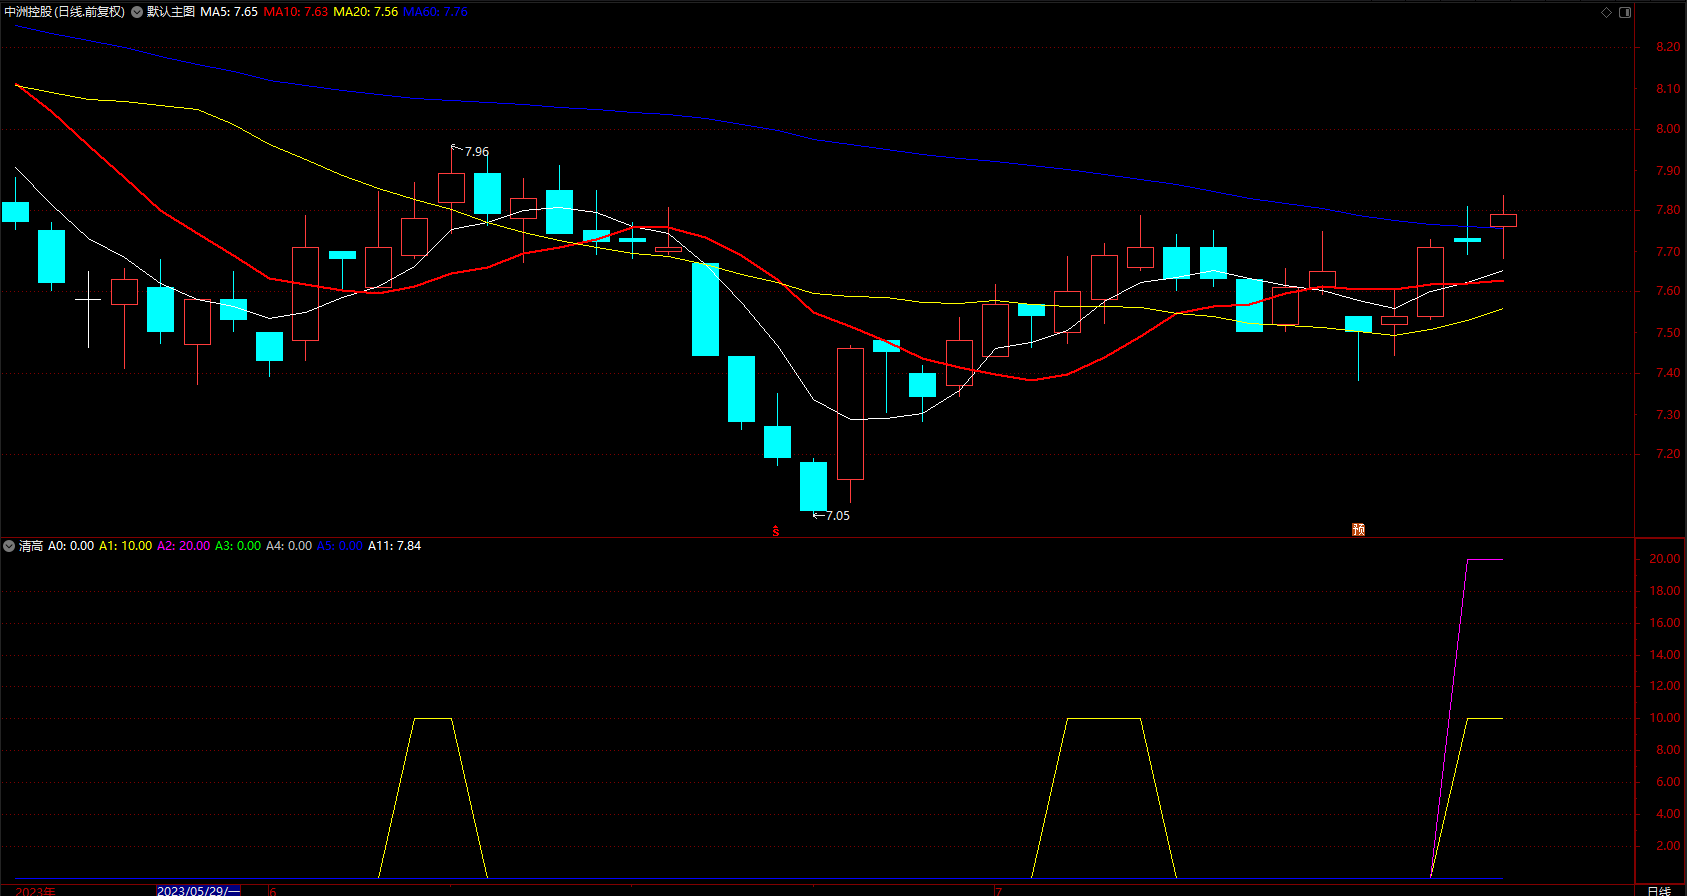Click the diamond icon at chart top-right
1687x896 pixels.
pyautogui.click(x=1607, y=12)
